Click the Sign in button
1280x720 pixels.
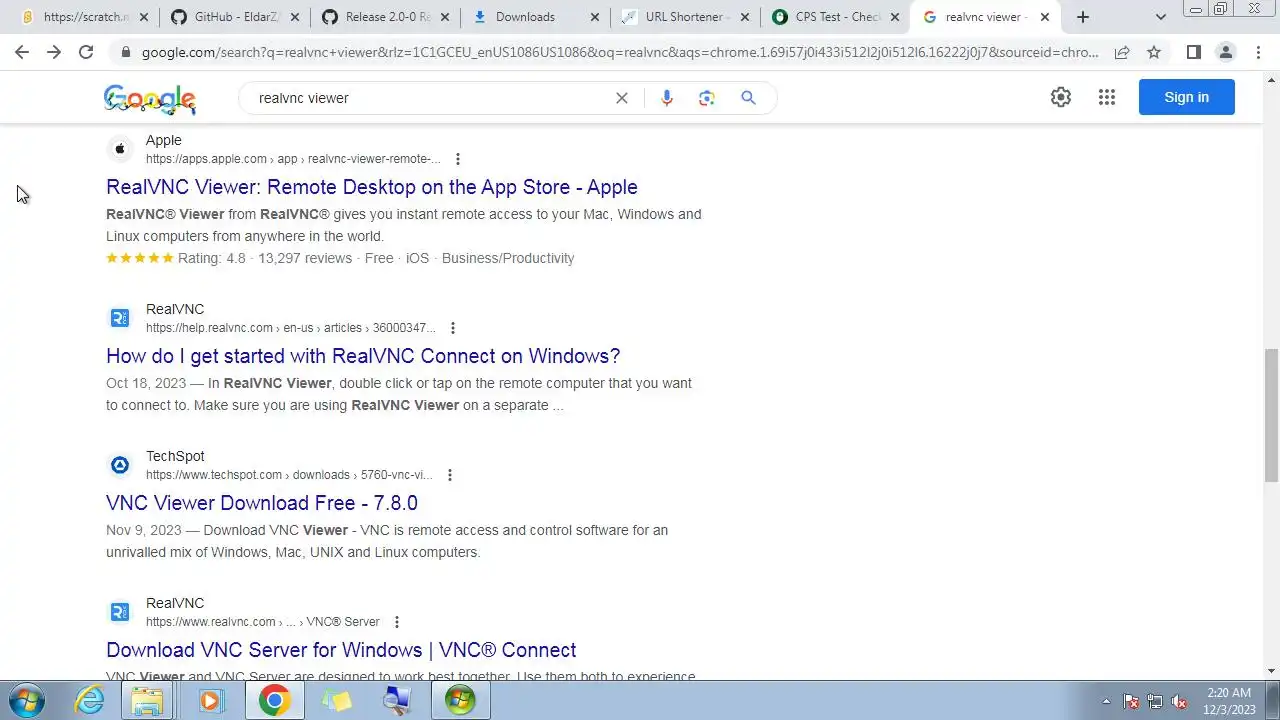coord(1186,97)
